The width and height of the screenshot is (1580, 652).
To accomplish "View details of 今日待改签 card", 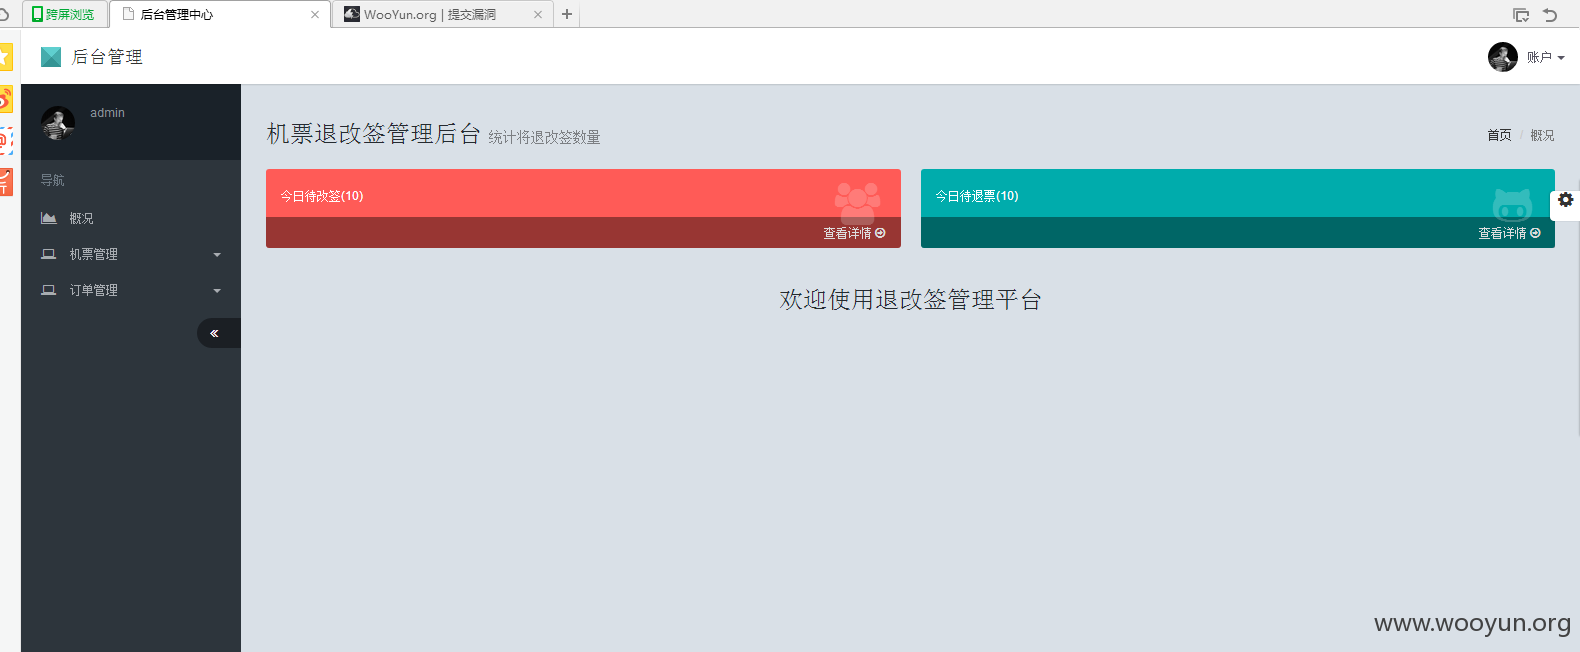I will coord(854,233).
